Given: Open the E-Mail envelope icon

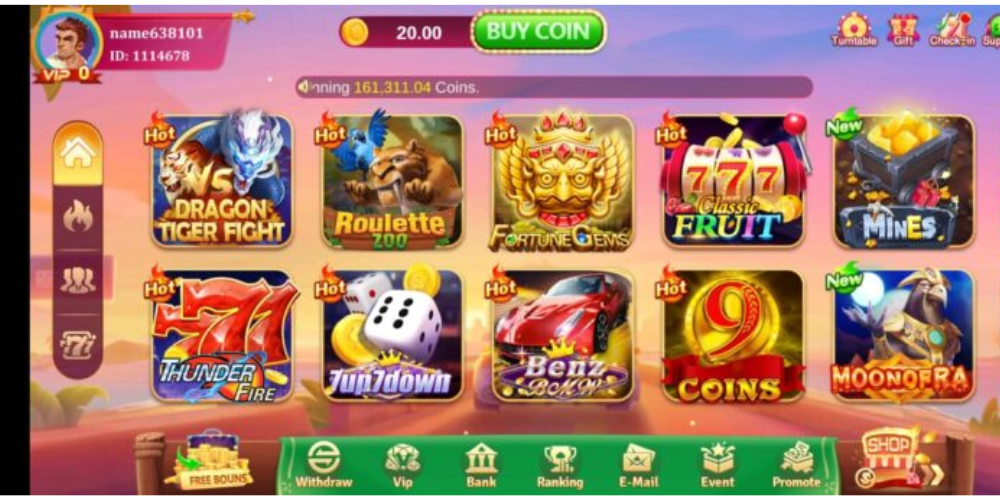Looking at the screenshot, I should click(x=638, y=465).
